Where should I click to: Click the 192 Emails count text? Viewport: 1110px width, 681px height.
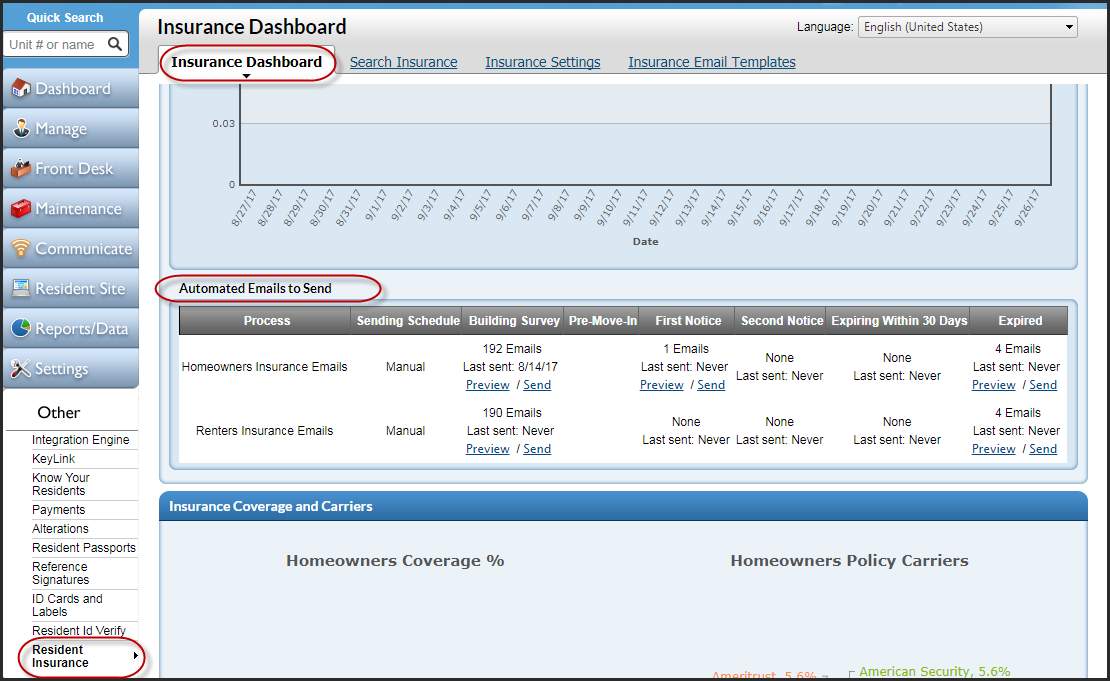tap(512, 349)
